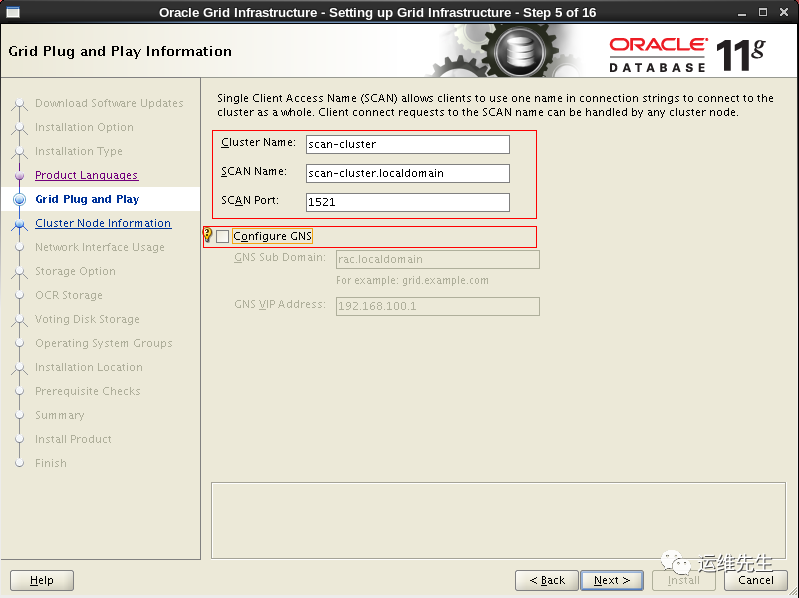Click the Product Languages step bullet
The height and width of the screenshot is (598, 799).
tap(19, 176)
